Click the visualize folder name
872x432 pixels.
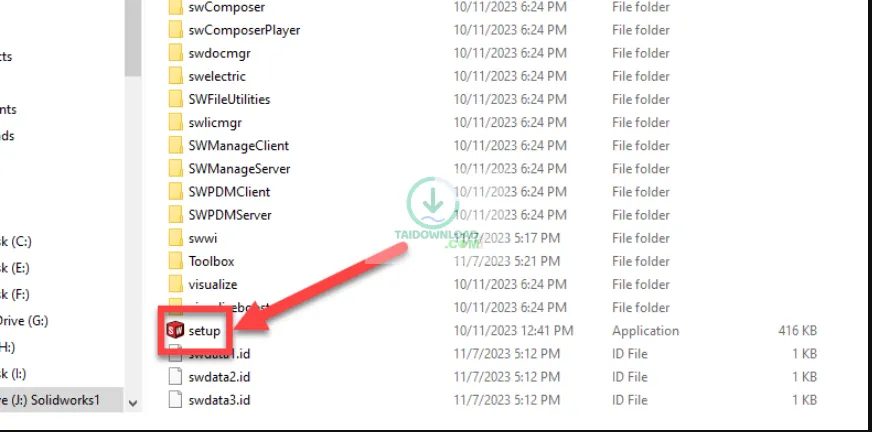[212, 285]
